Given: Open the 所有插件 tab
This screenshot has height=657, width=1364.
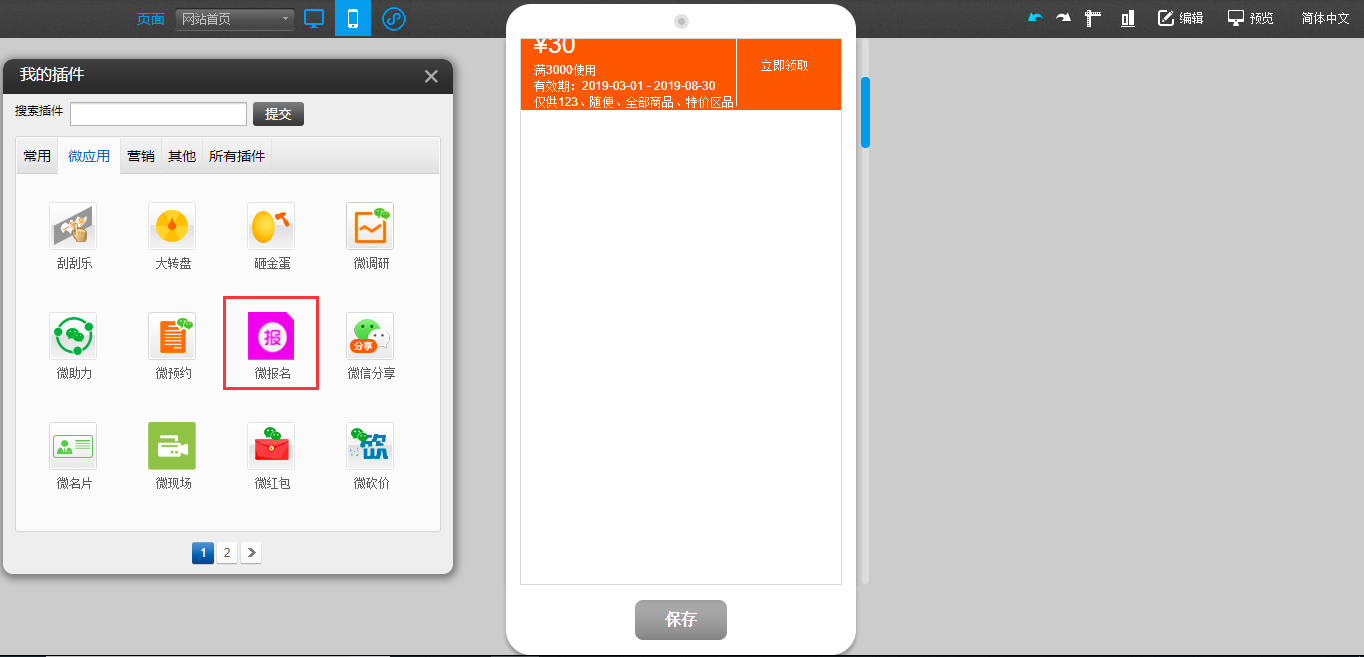Looking at the screenshot, I should [x=237, y=156].
